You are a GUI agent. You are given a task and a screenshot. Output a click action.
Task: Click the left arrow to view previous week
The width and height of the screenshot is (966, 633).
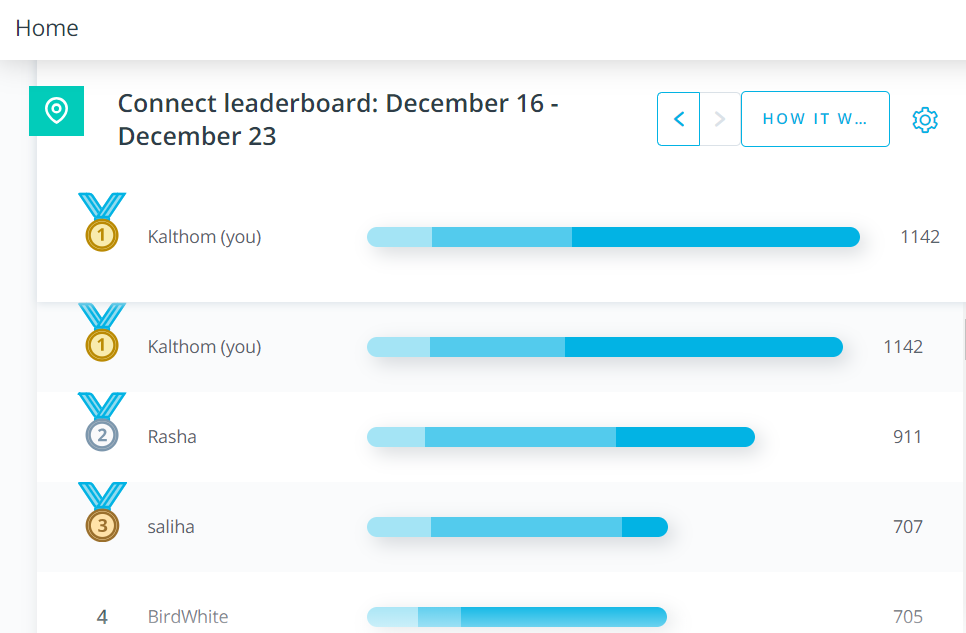point(678,119)
